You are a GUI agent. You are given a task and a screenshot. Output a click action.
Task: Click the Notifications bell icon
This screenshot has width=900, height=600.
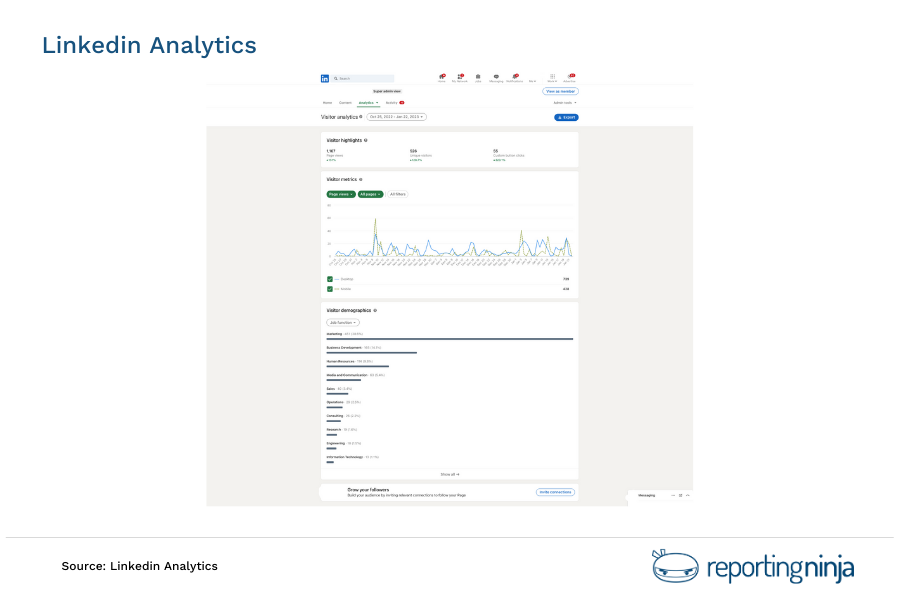pyautogui.click(x=513, y=77)
